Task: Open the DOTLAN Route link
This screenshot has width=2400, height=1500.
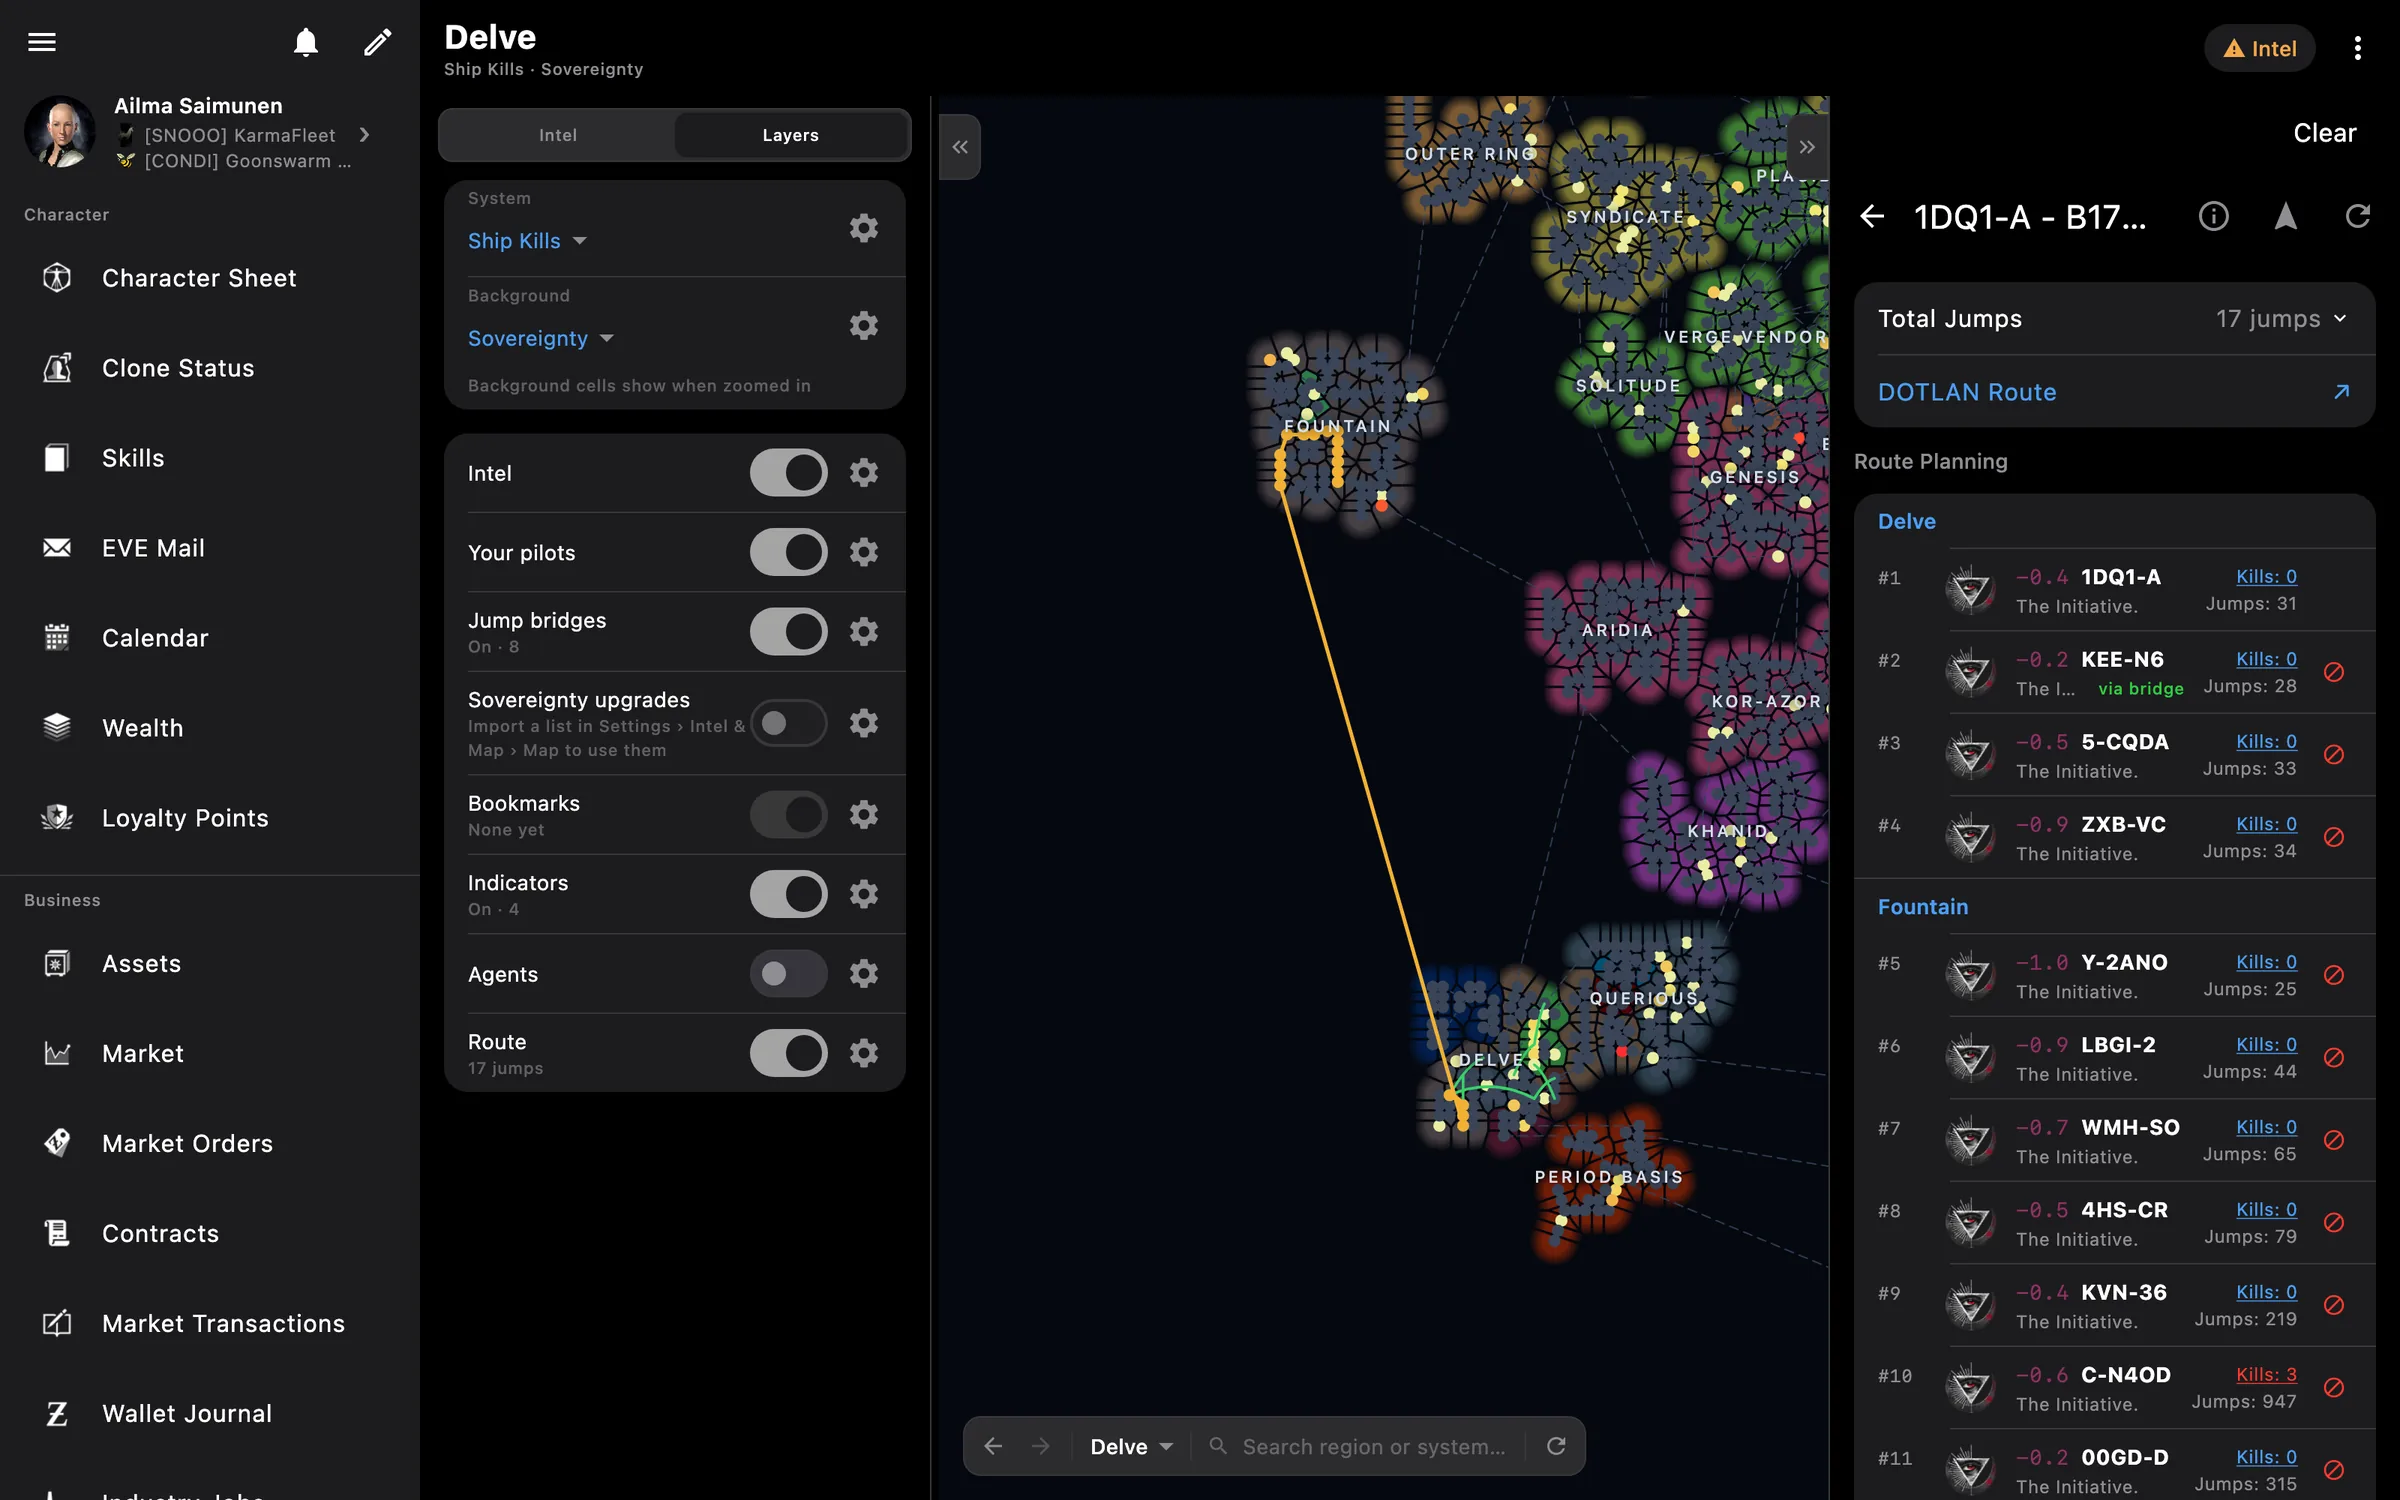Action: pos(2114,392)
